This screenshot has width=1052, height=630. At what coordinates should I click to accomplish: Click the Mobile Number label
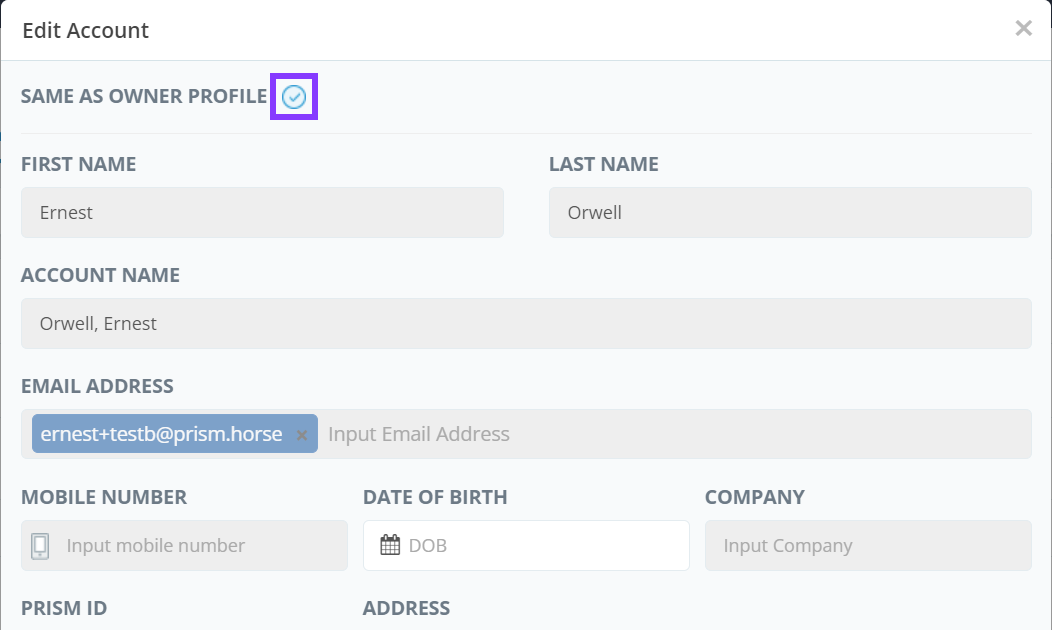104,497
